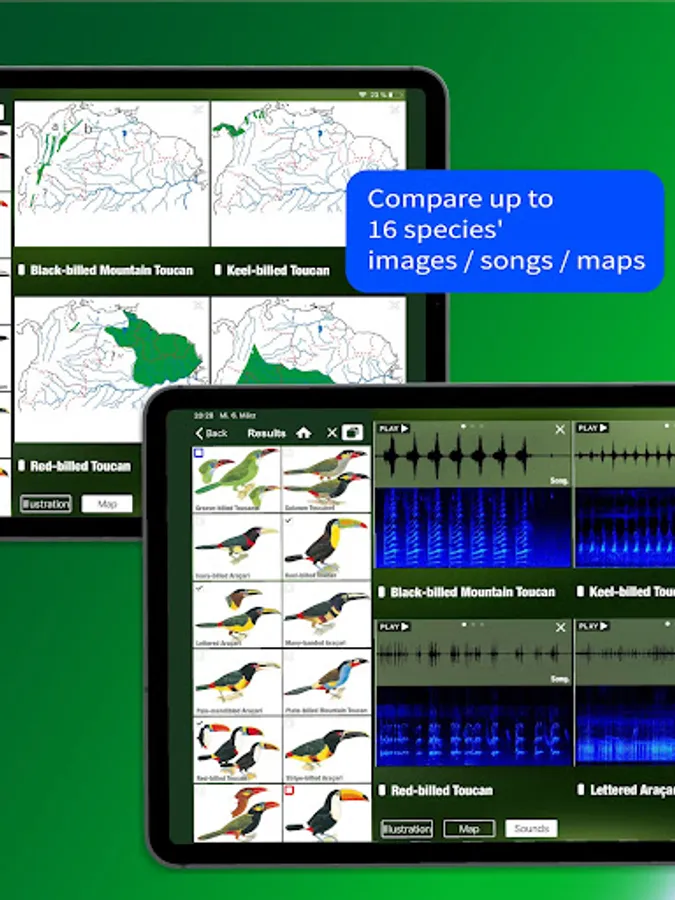Viewport: 675px width, 900px height.
Task: Uncheck the Red-billed Toucan thumbnail checkbox
Action: [x=199, y=724]
